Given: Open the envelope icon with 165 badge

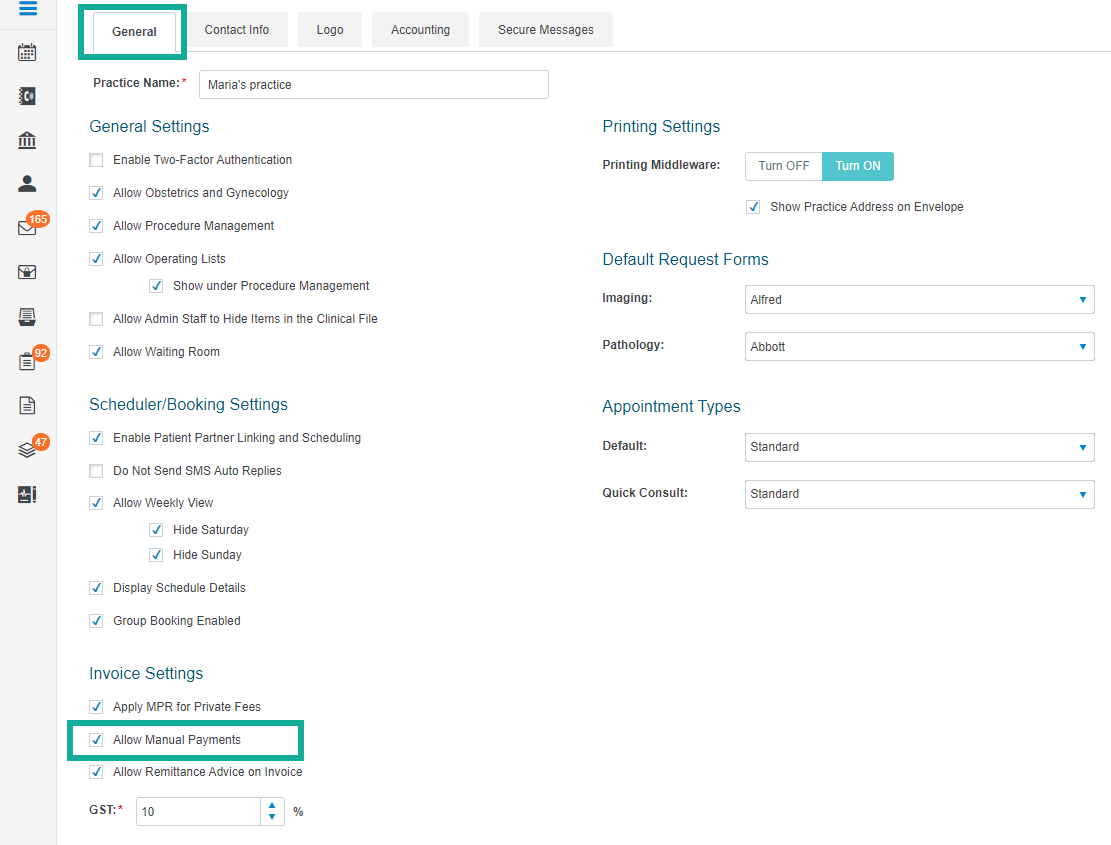Looking at the screenshot, I should coord(27,228).
